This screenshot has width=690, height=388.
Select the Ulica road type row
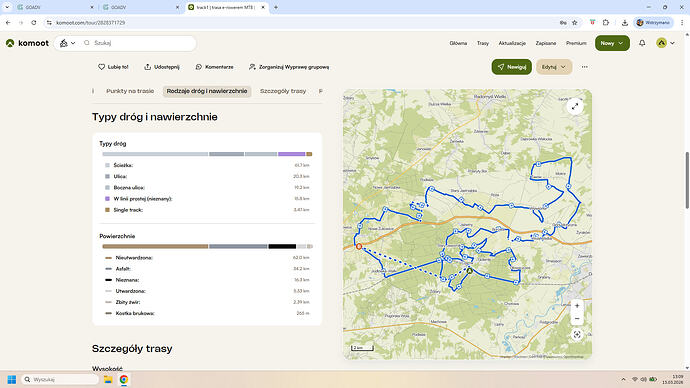[x=207, y=176]
